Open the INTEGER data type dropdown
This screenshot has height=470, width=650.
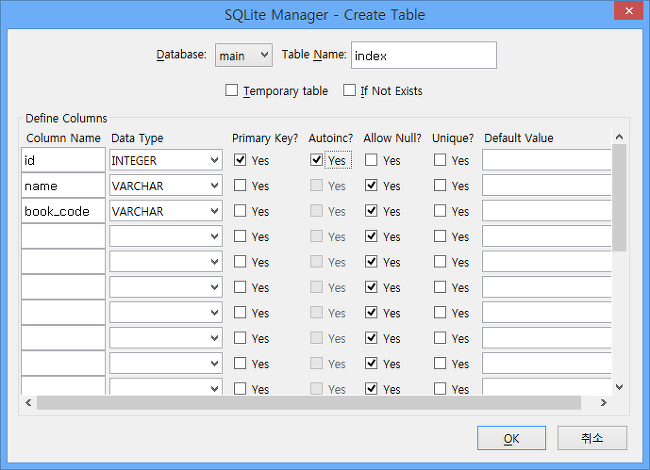(x=166, y=160)
